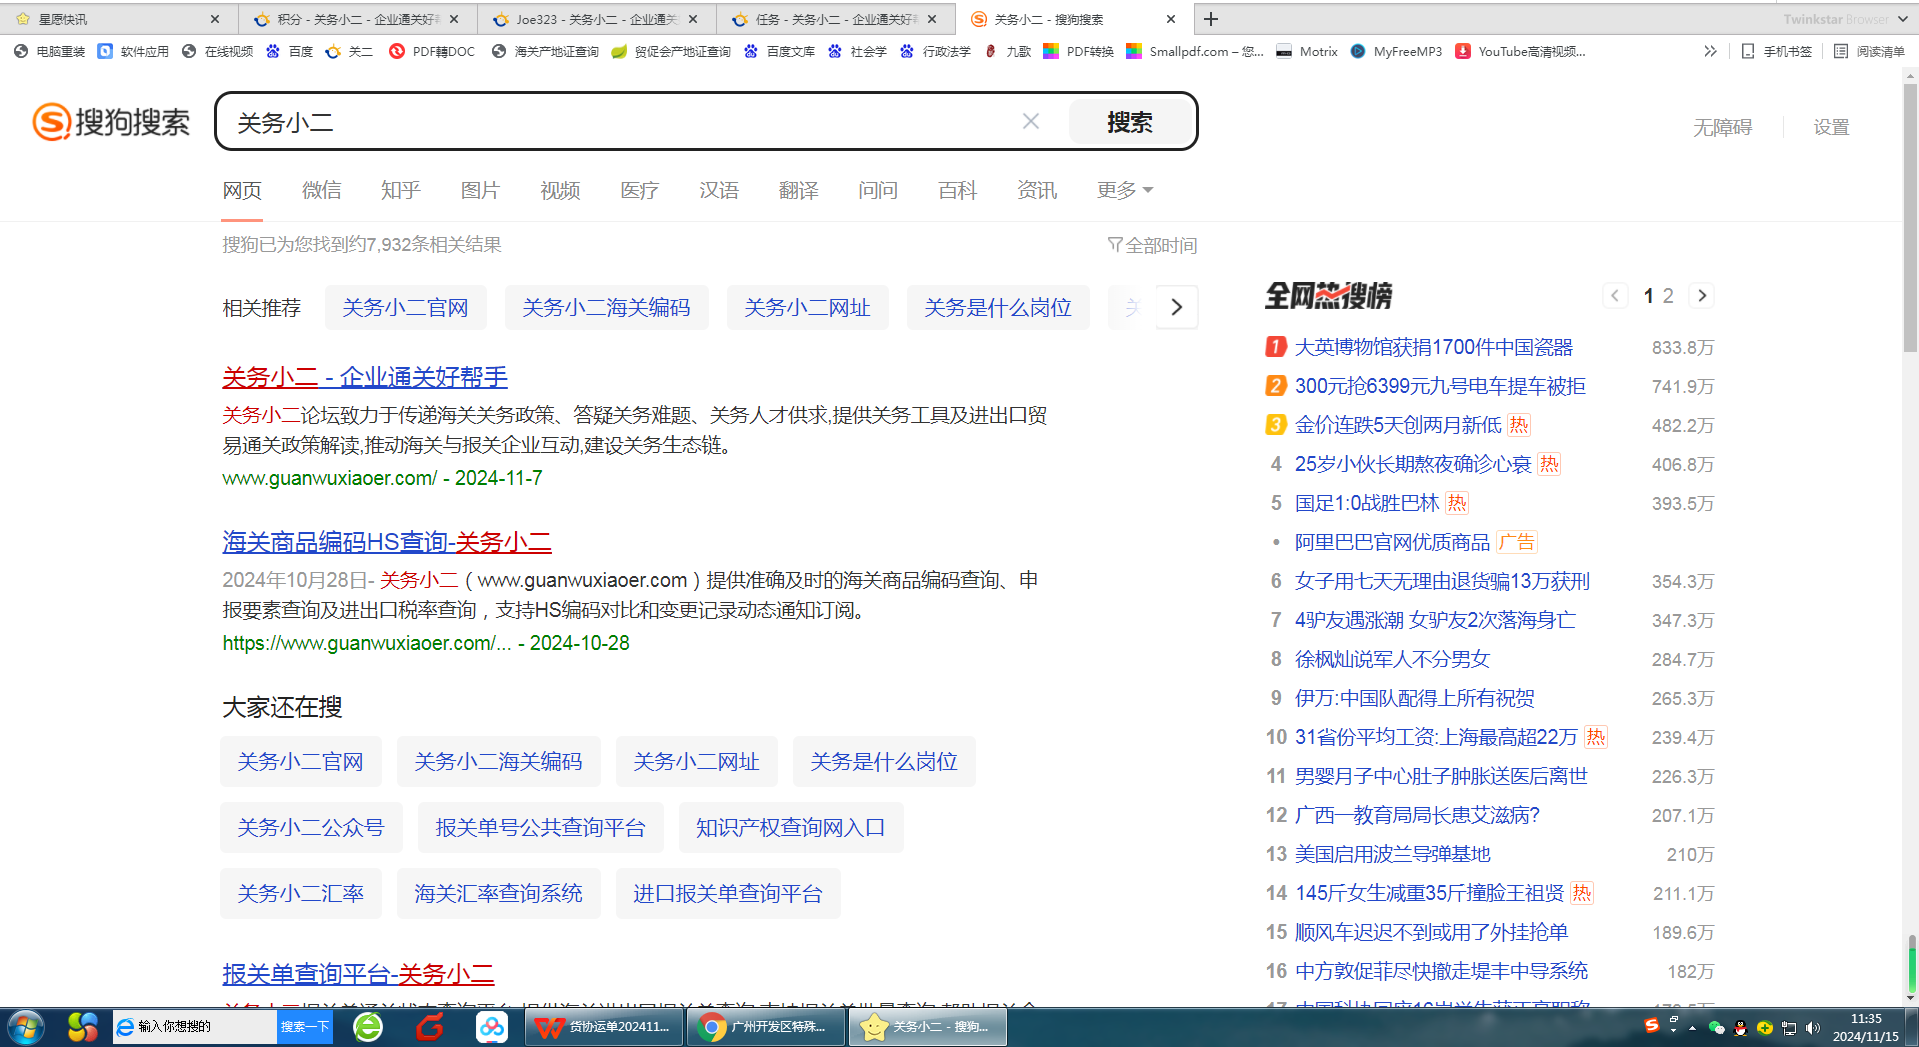Open the Chrome 广州开发区 taskbar window
This screenshot has height=1047, width=1919.
(766, 1027)
